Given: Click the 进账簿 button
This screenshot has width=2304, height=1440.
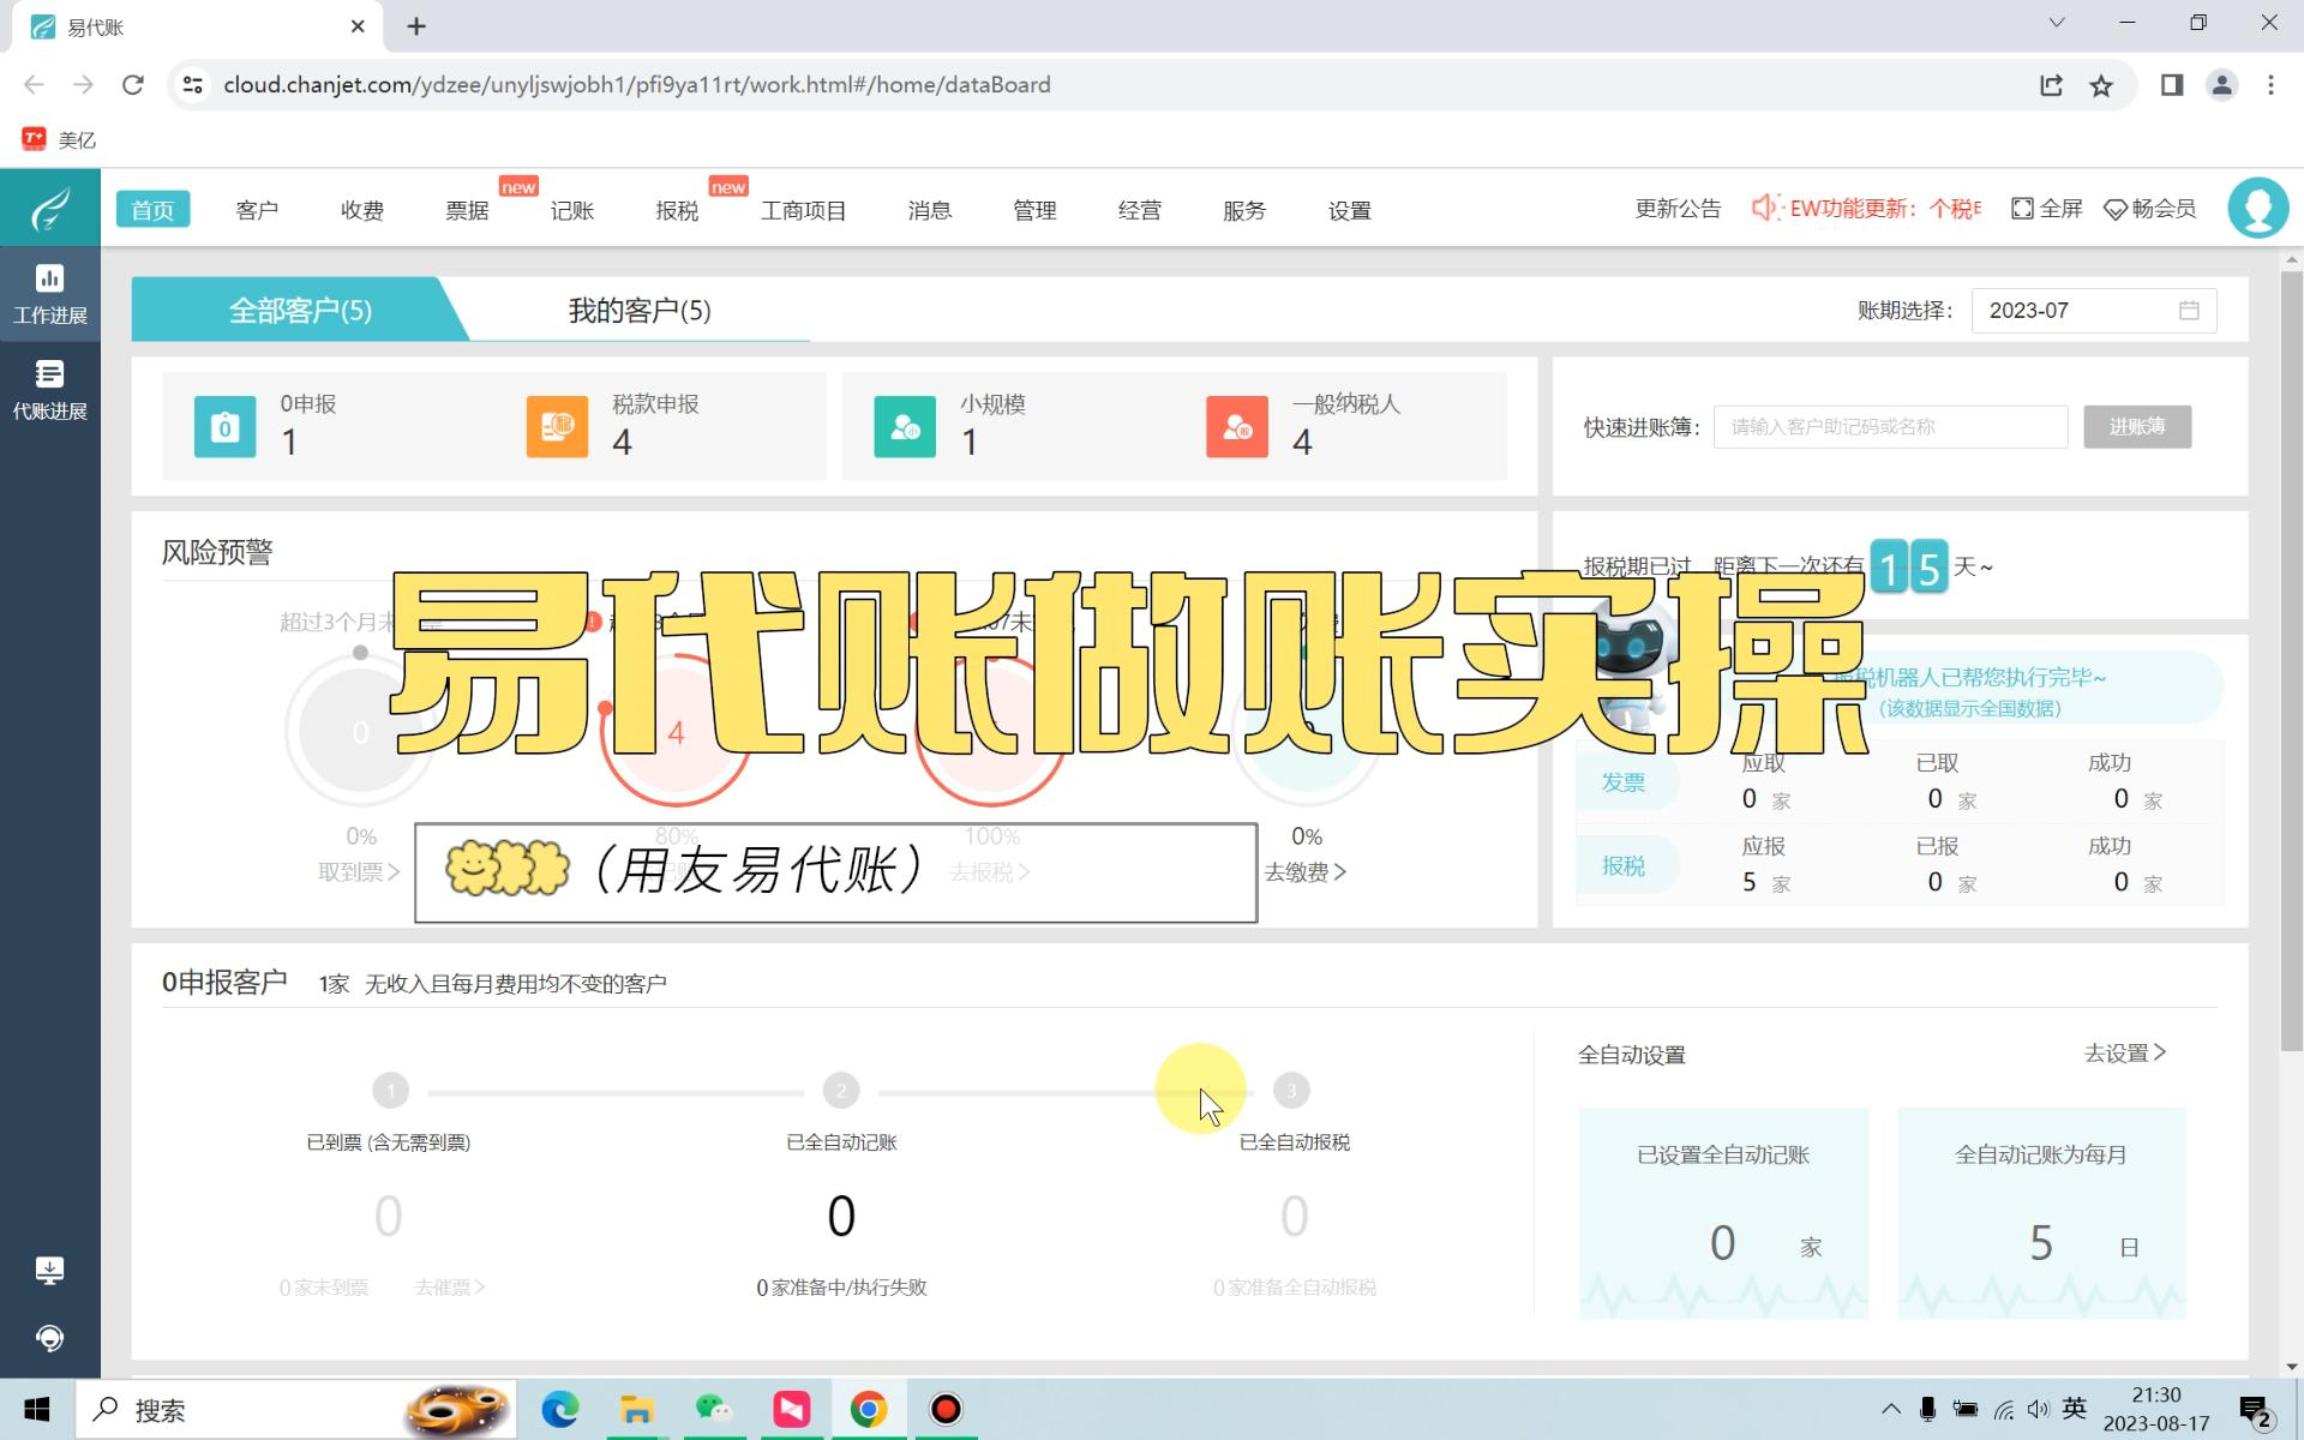Looking at the screenshot, I should point(2137,426).
